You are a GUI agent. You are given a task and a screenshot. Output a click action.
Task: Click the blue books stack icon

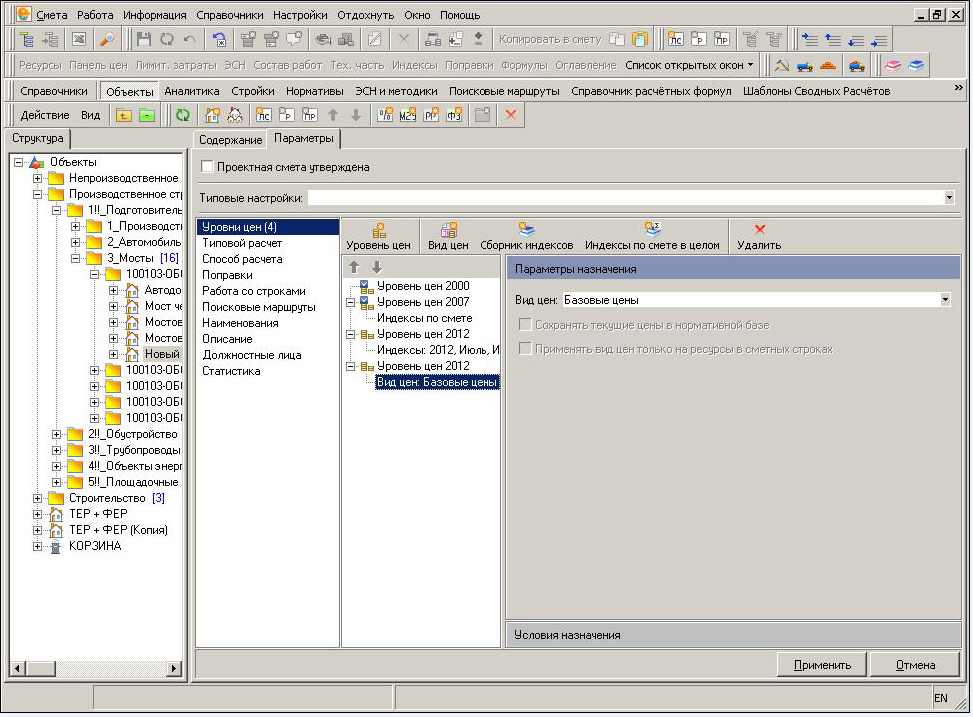point(916,65)
